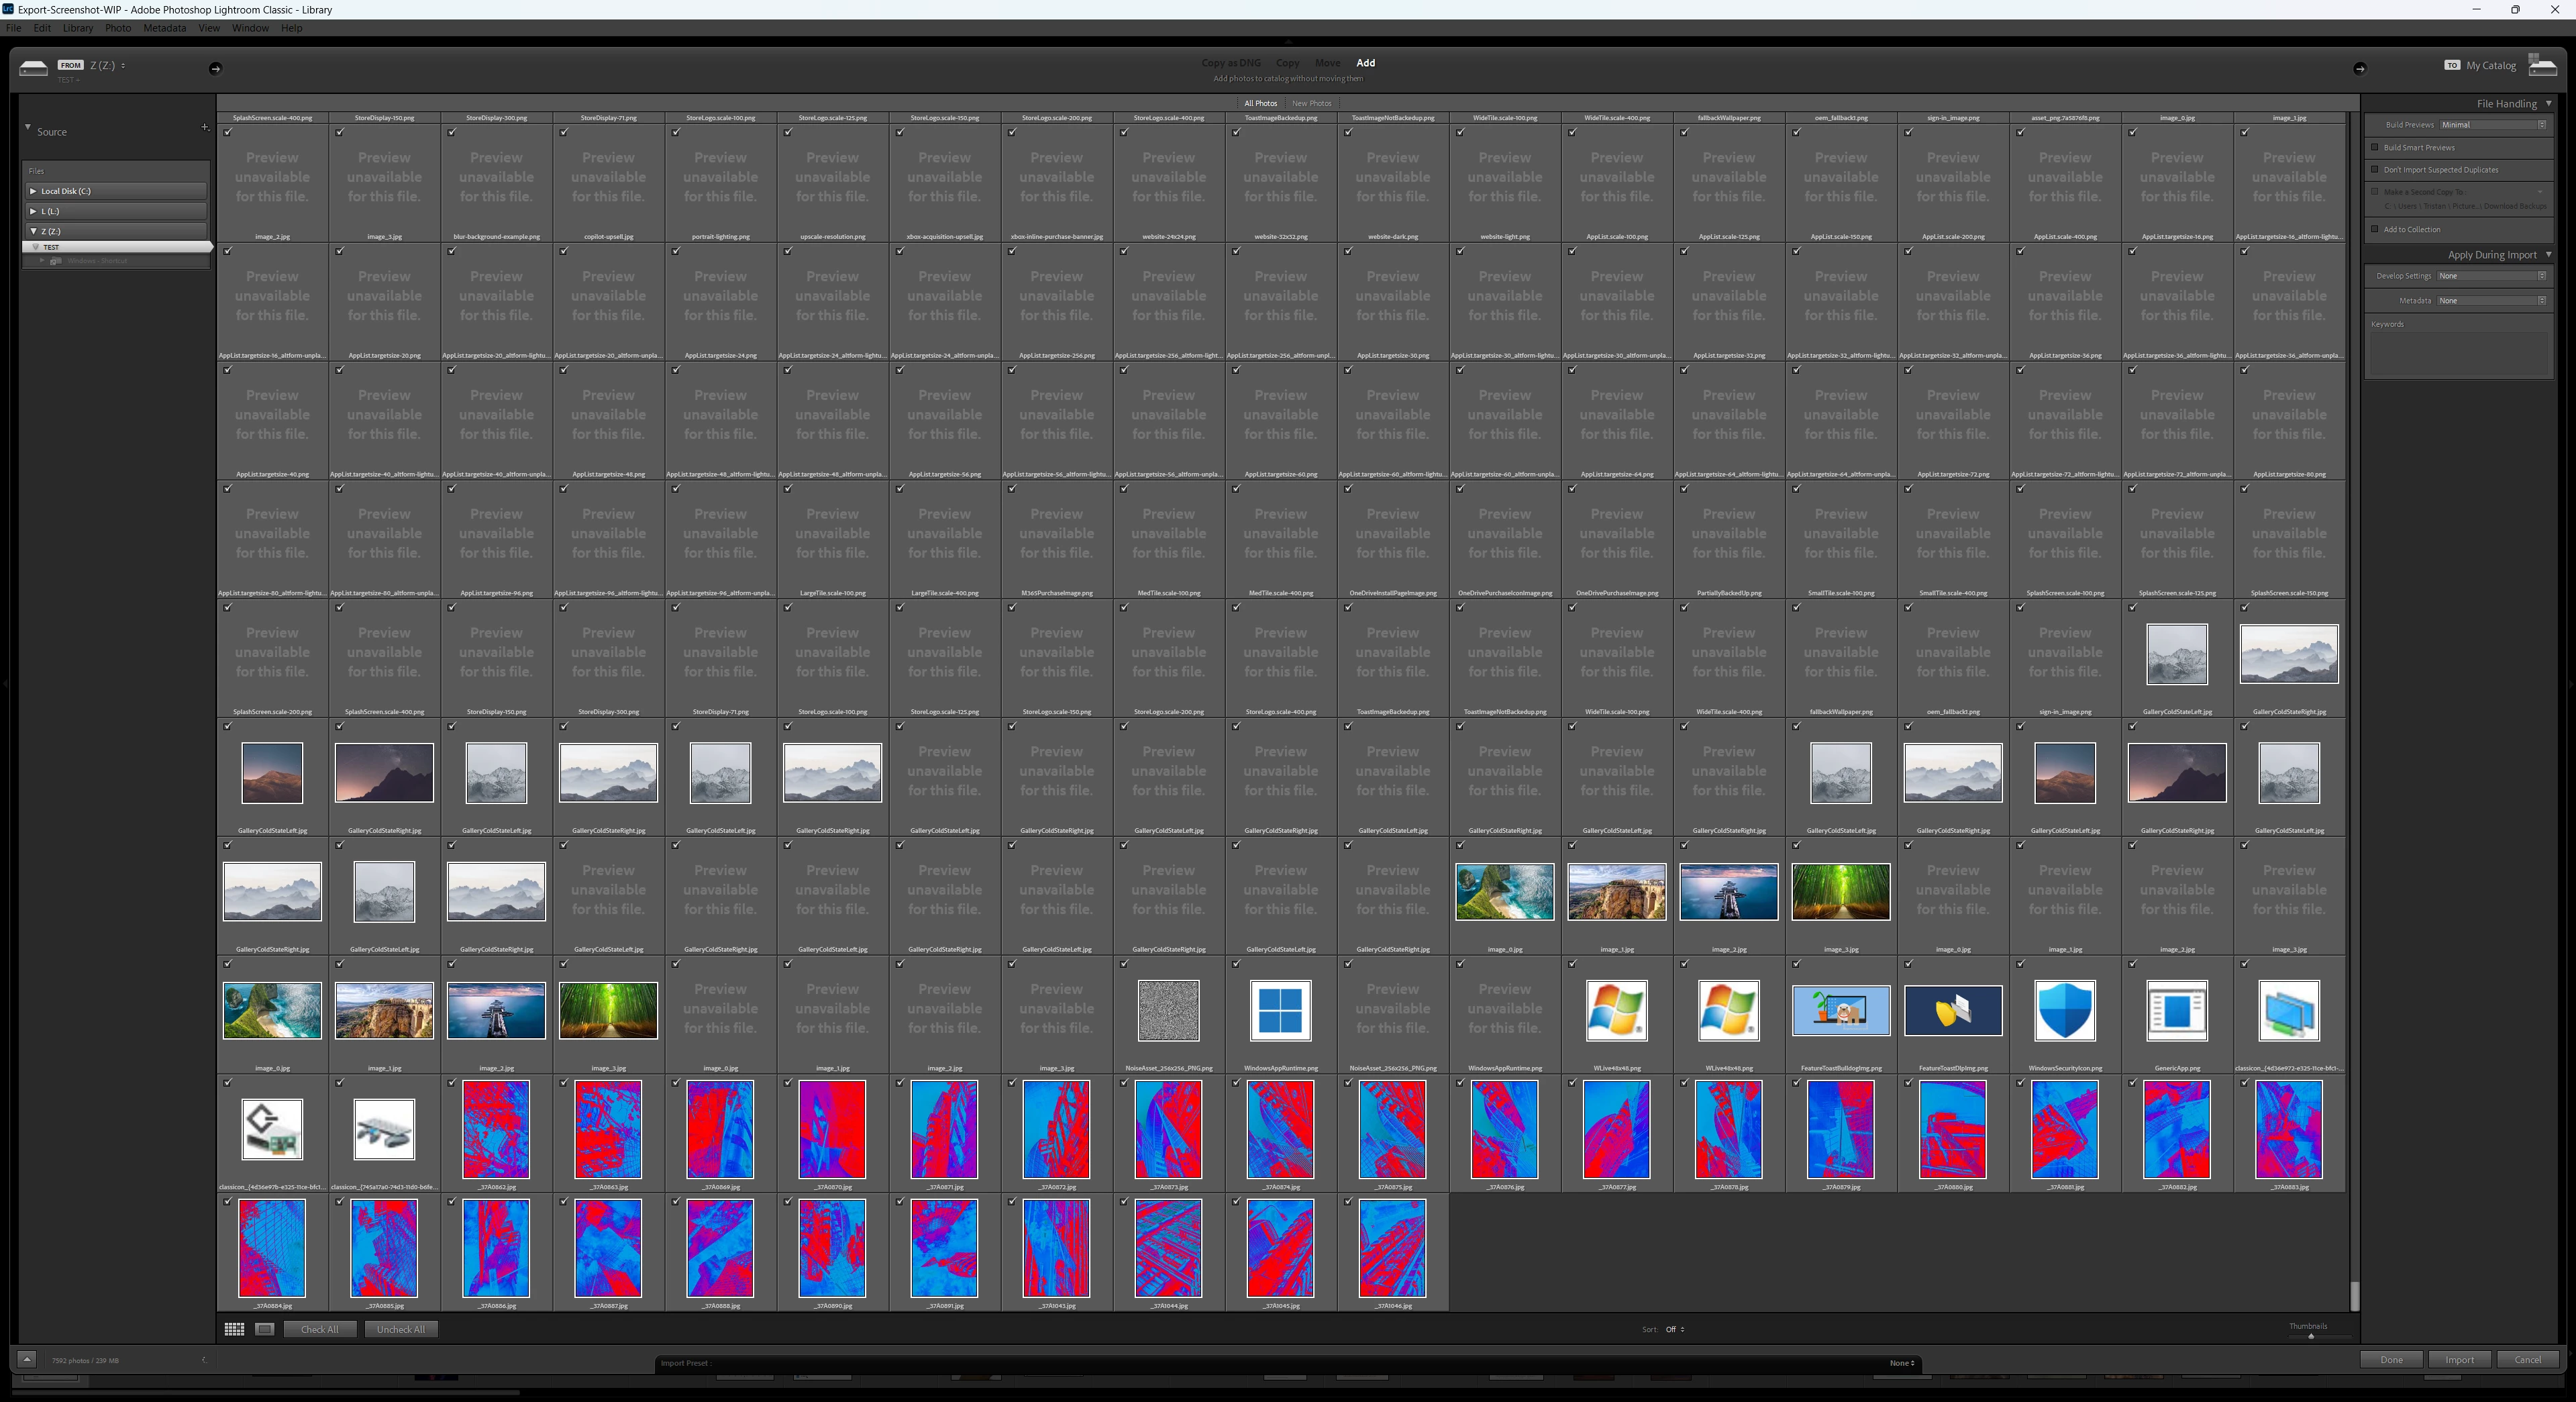
Task: Click inside the Keywords text field
Action: [2458, 352]
